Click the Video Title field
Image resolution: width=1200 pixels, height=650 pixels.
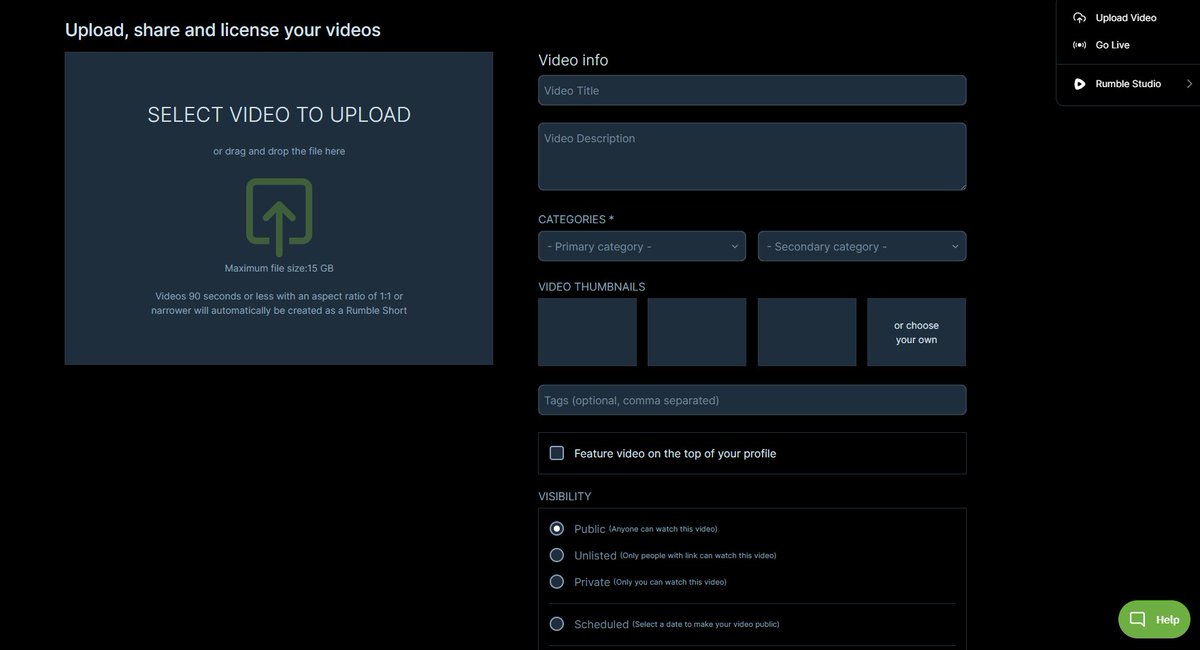pos(752,90)
